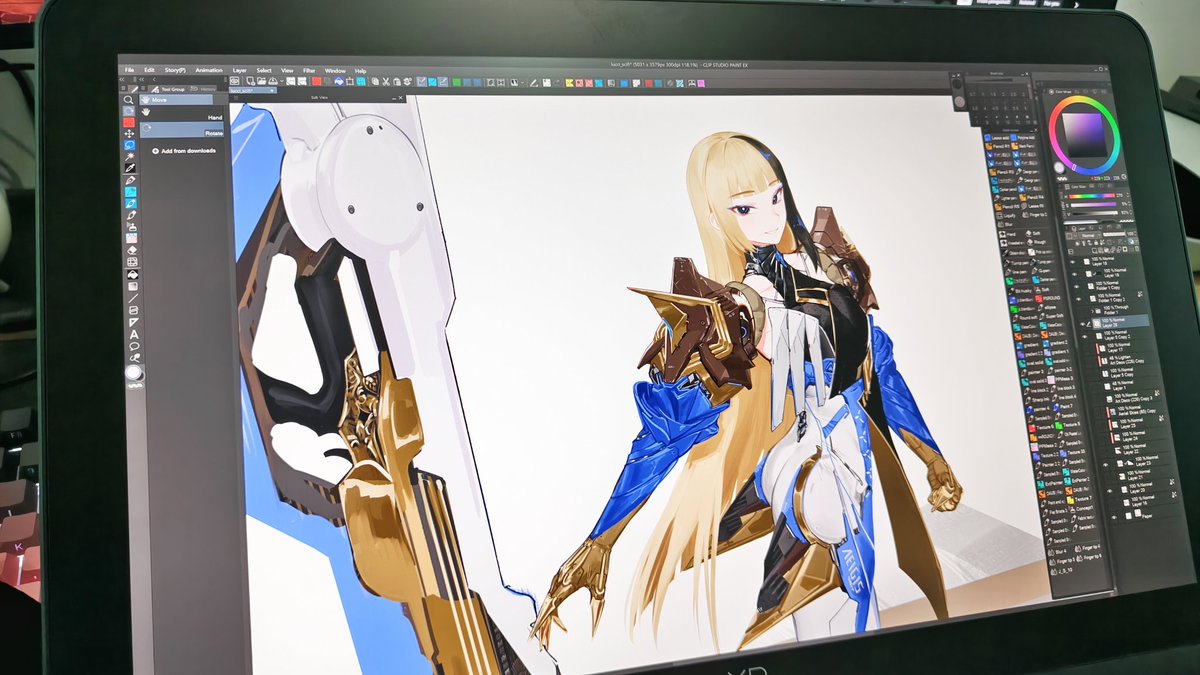Toggle visibility of Folder 1 Copy
The width and height of the screenshot is (1200, 675).
1076,286
